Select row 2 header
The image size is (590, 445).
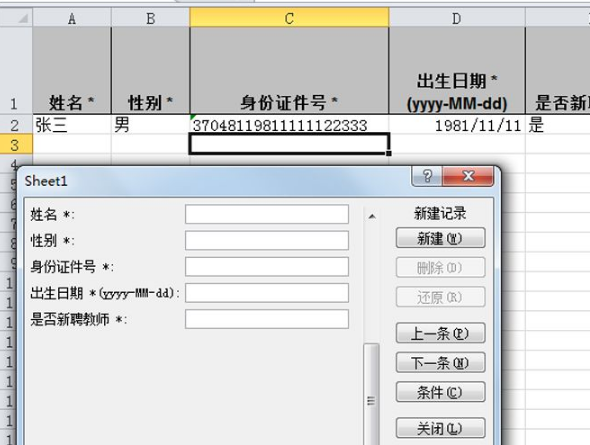(16, 125)
